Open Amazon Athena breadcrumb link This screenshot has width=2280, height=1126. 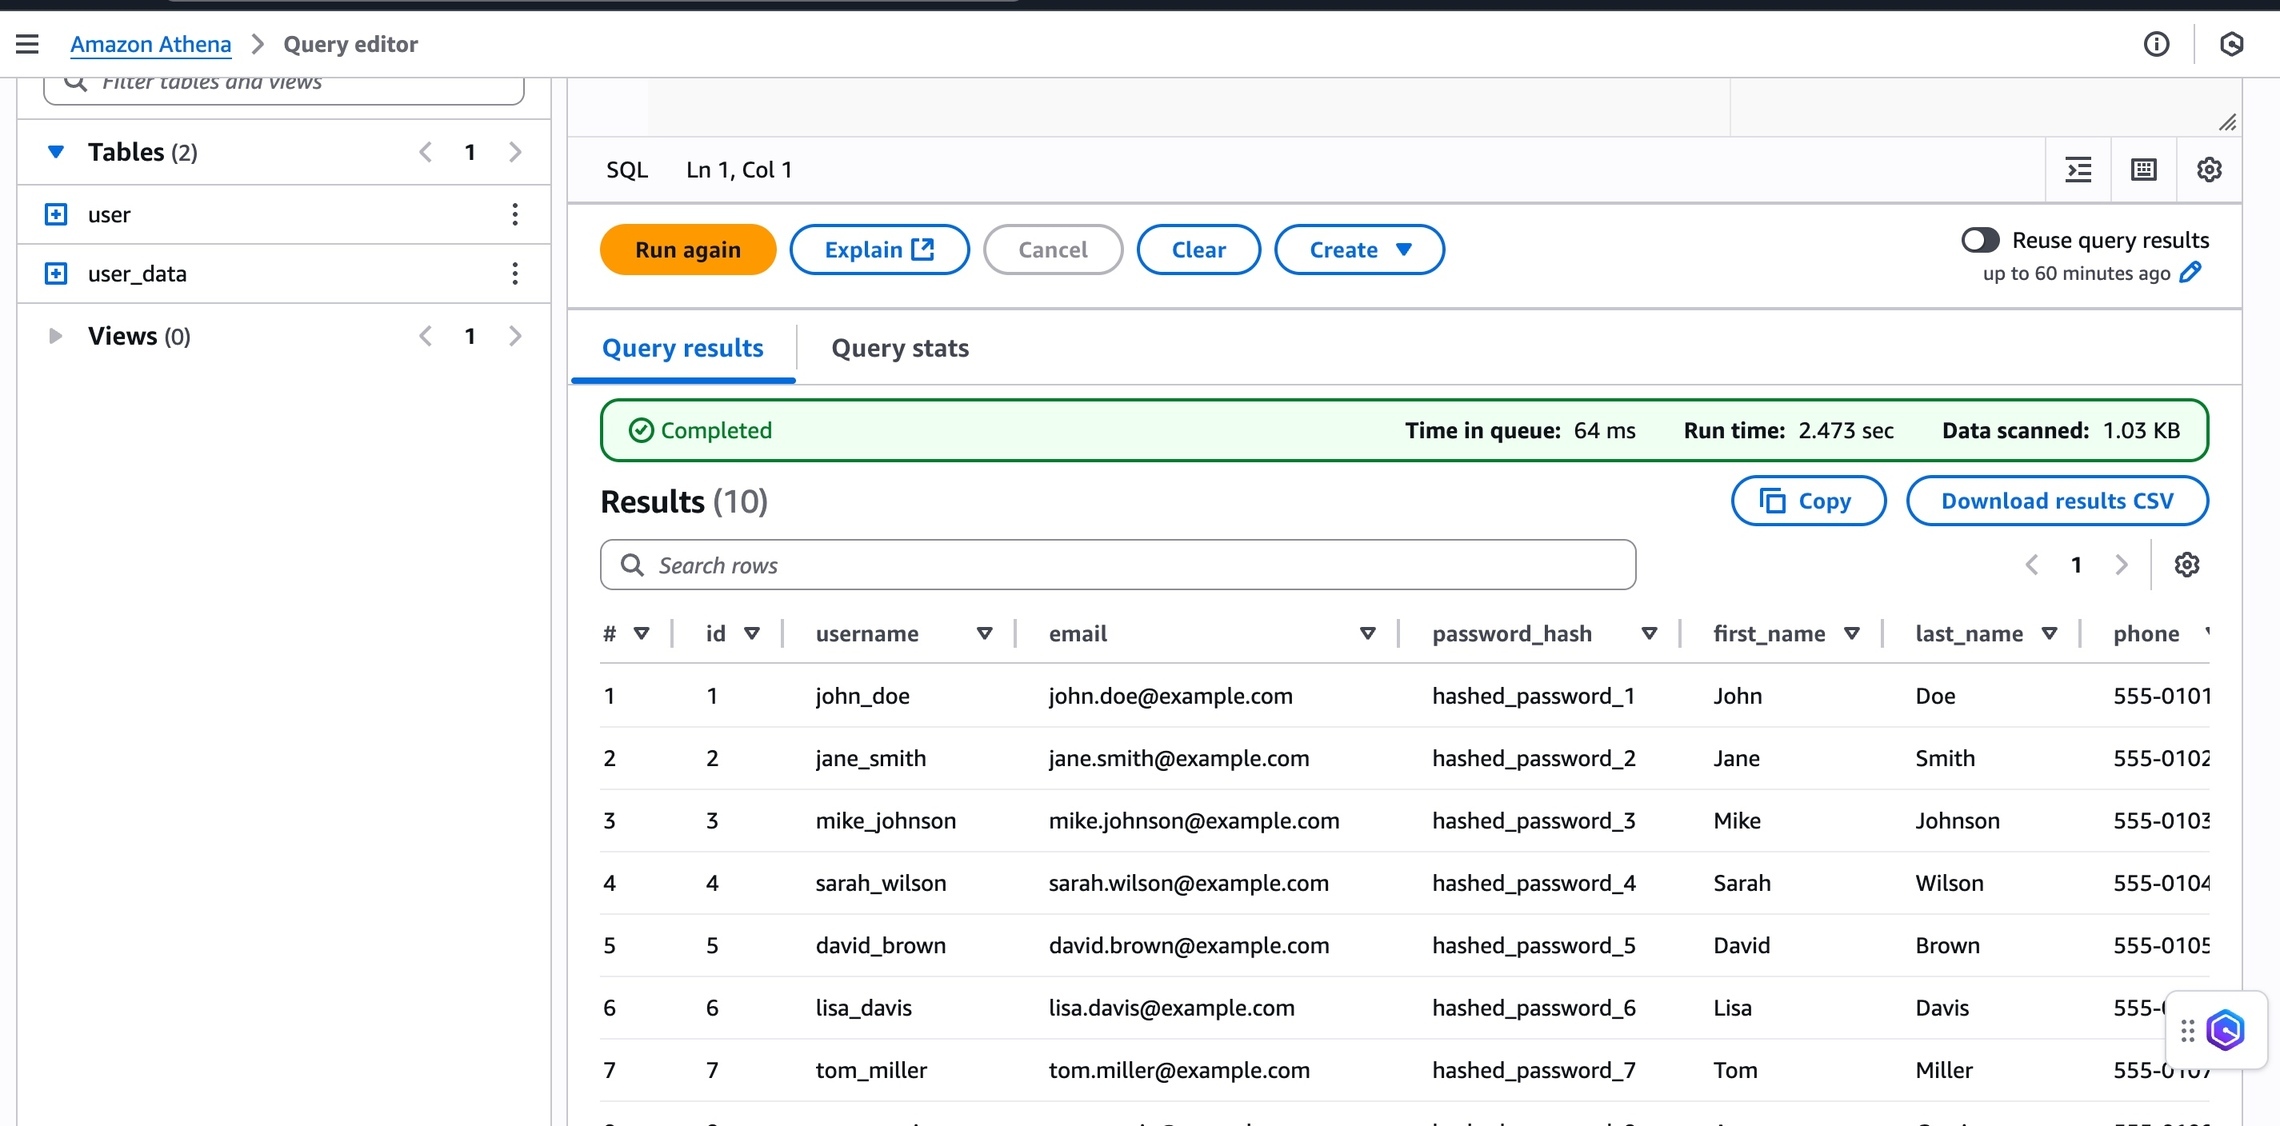(x=150, y=44)
